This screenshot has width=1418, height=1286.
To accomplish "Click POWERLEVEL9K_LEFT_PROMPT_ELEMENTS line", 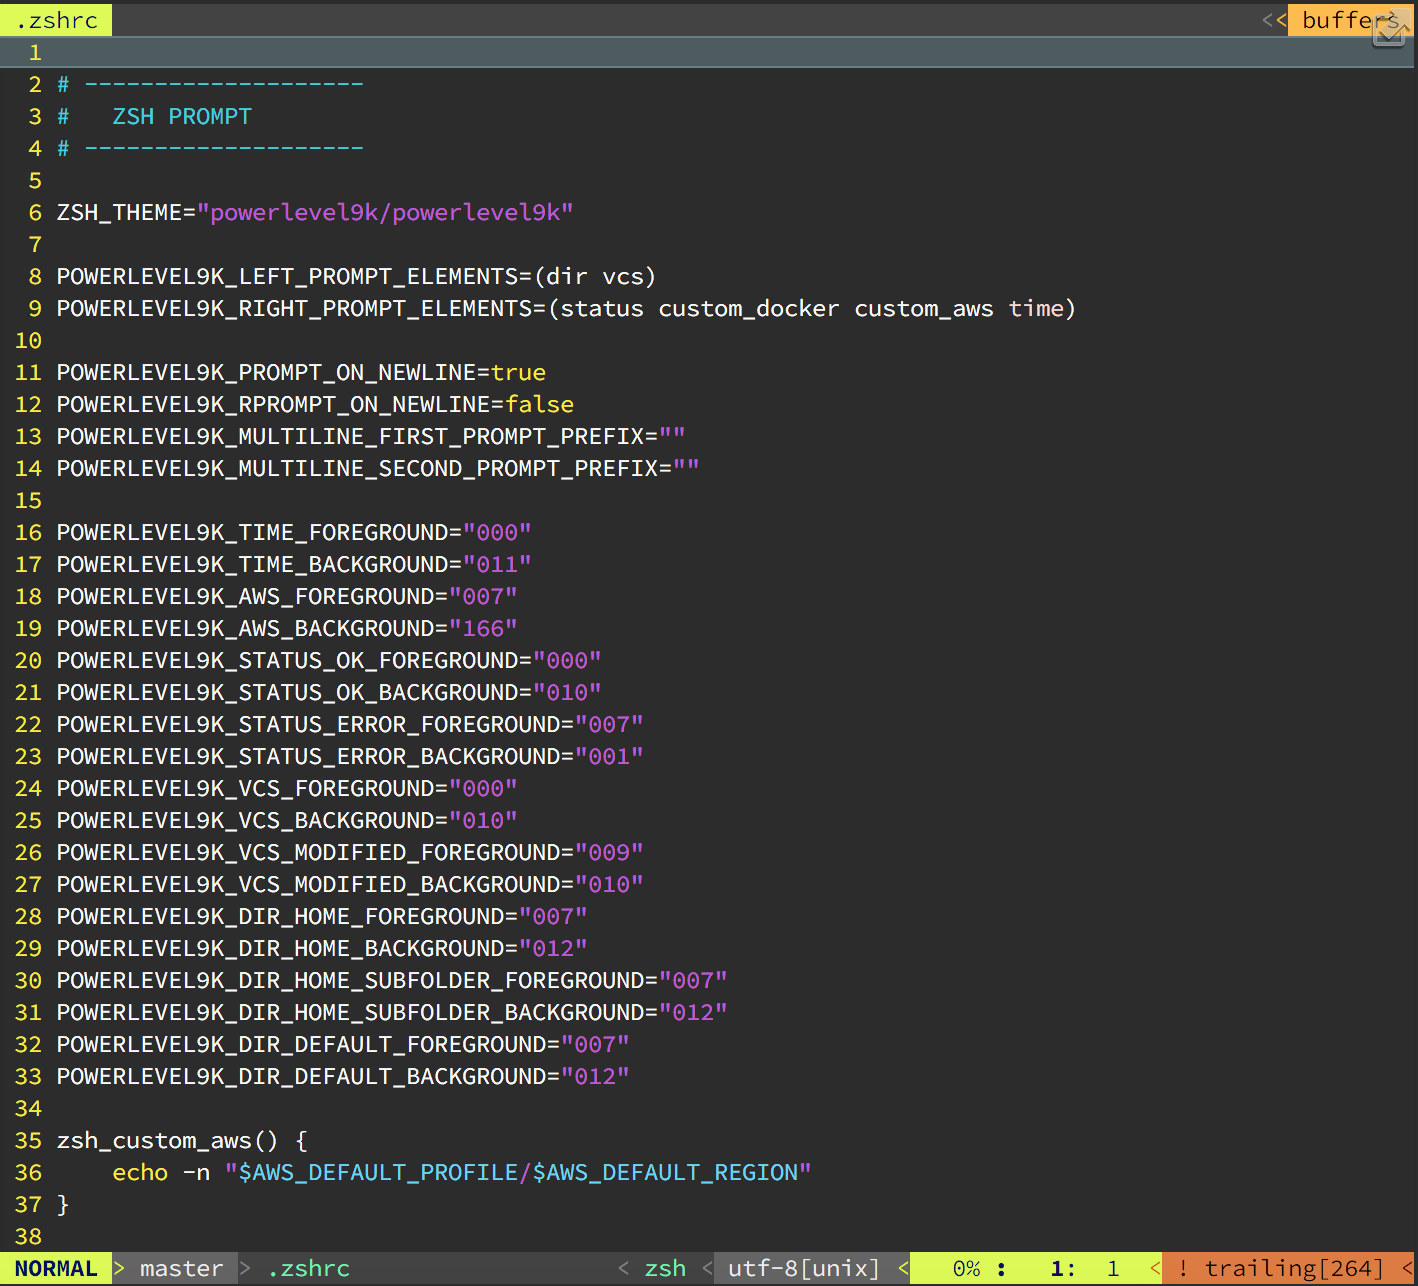I will [x=356, y=276].
